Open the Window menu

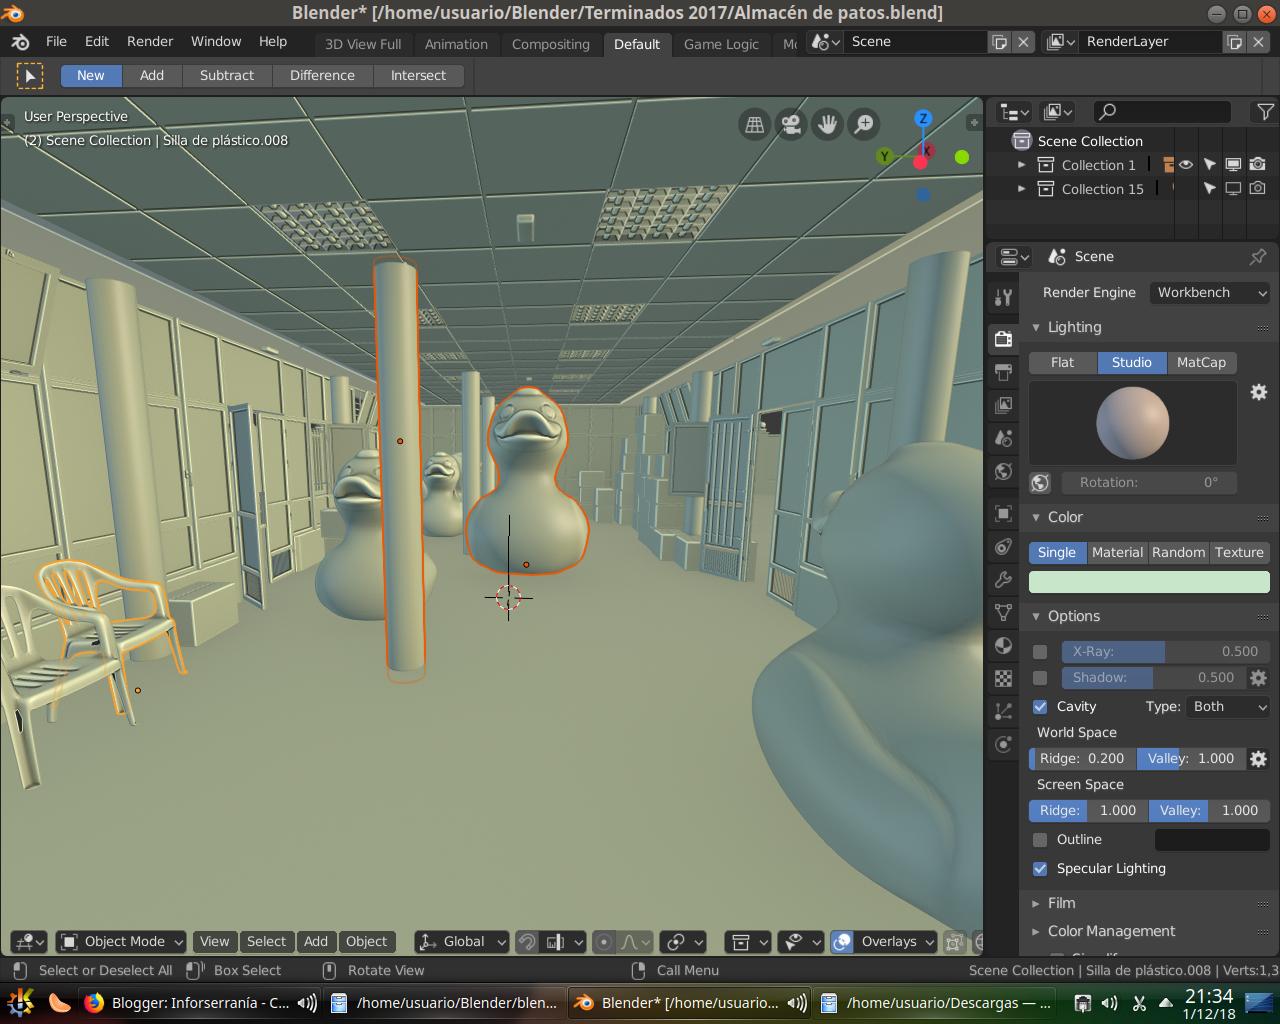[x=216, y=41]
